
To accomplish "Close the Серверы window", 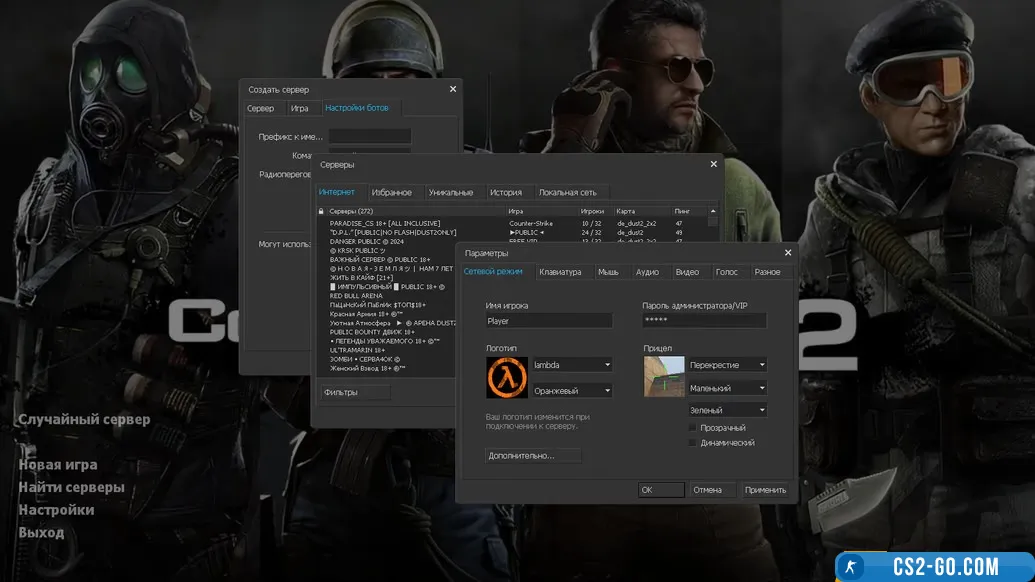I will (x=713, y=164).
